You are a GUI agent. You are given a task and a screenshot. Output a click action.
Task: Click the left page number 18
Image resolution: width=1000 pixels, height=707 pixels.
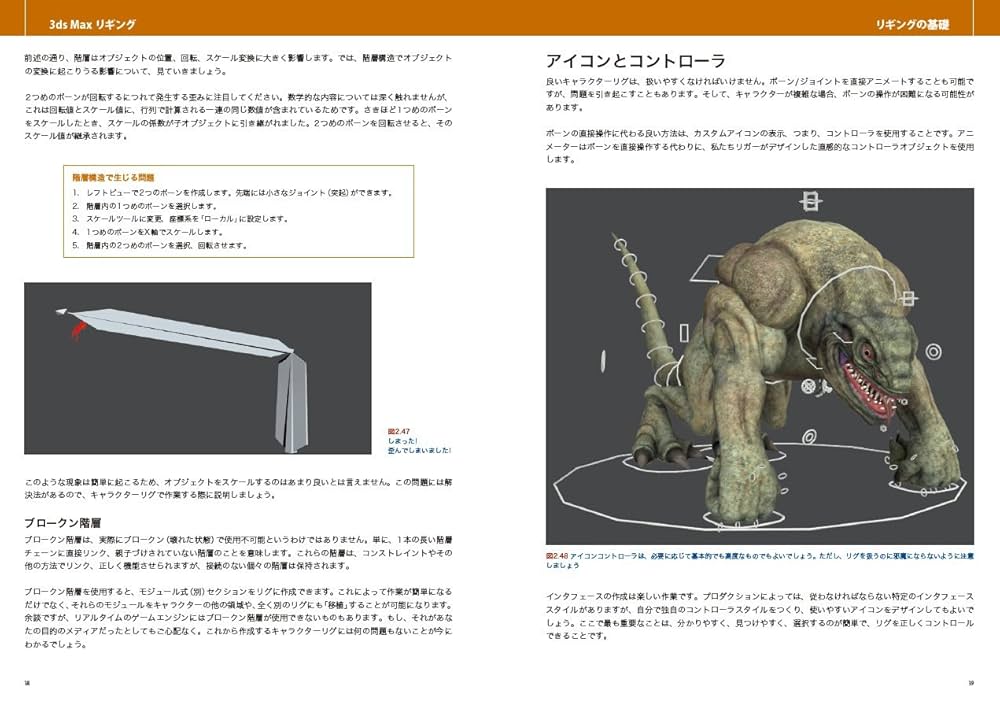tap(27, 683)
